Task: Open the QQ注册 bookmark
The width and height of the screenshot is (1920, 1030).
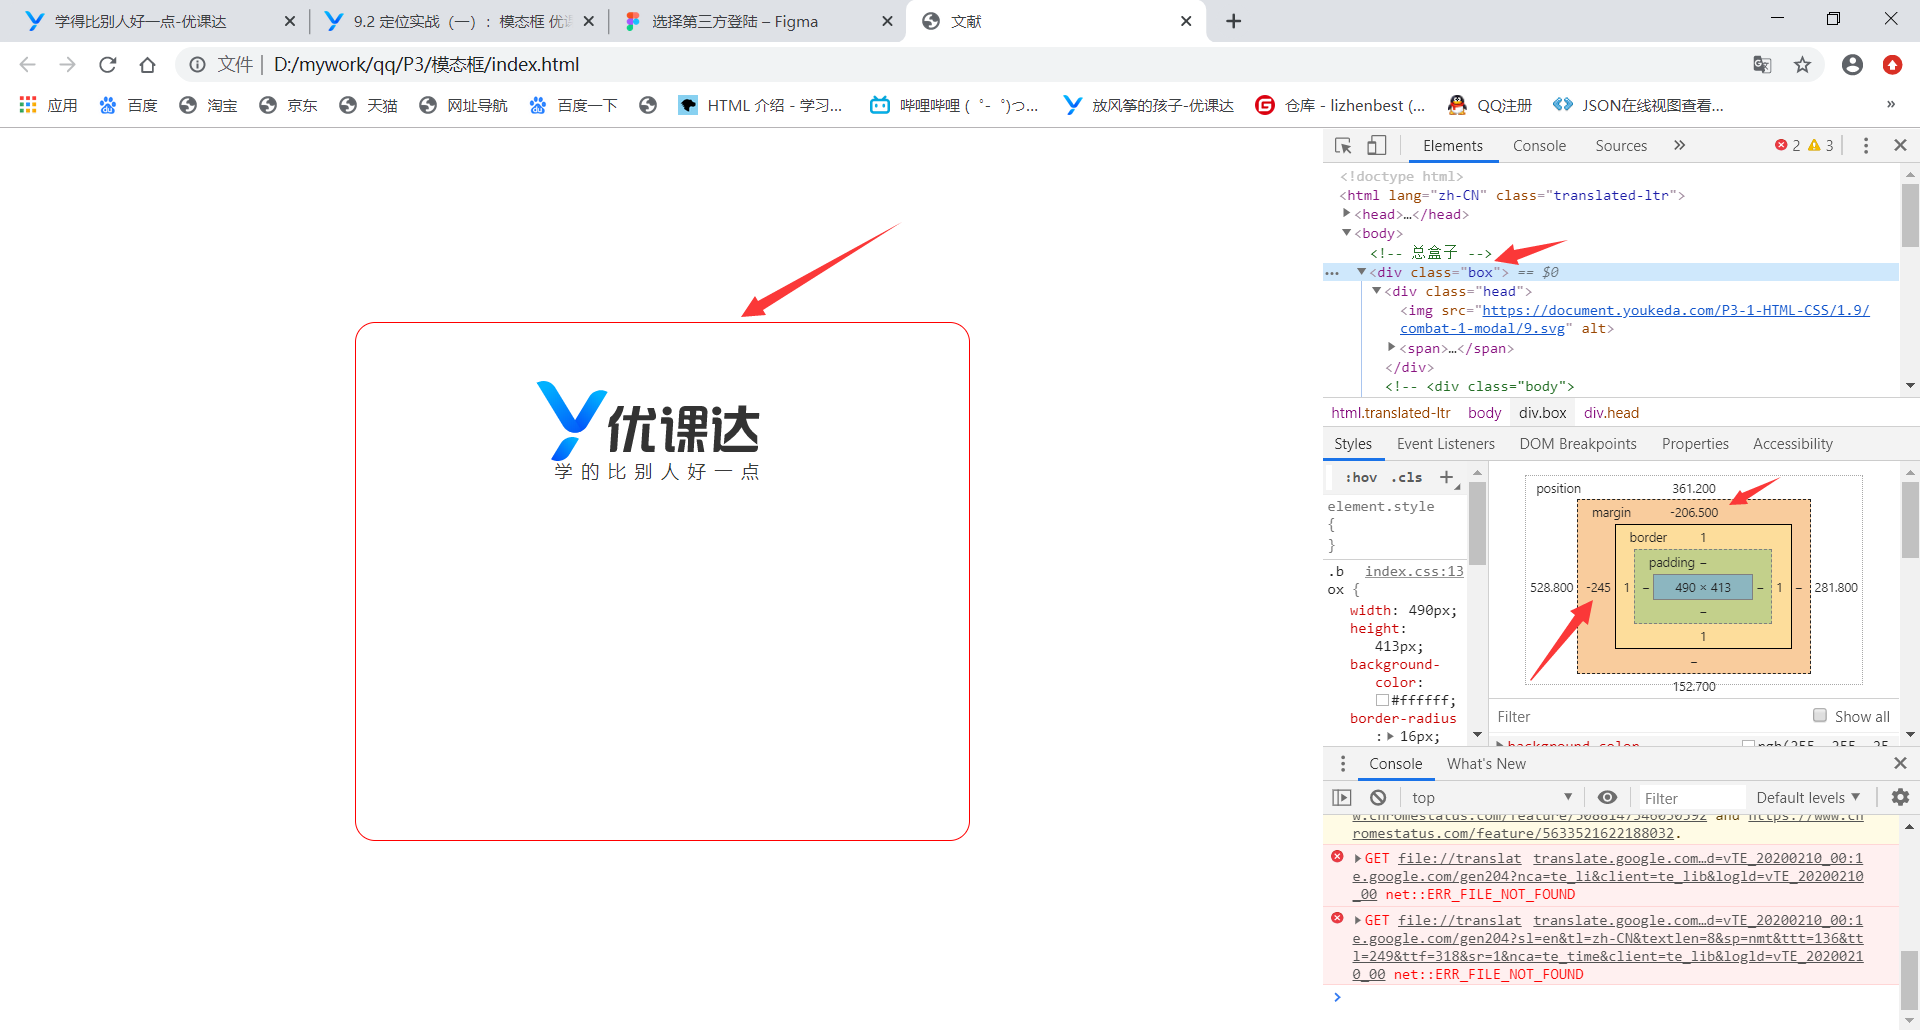Action: [1489, 105]
